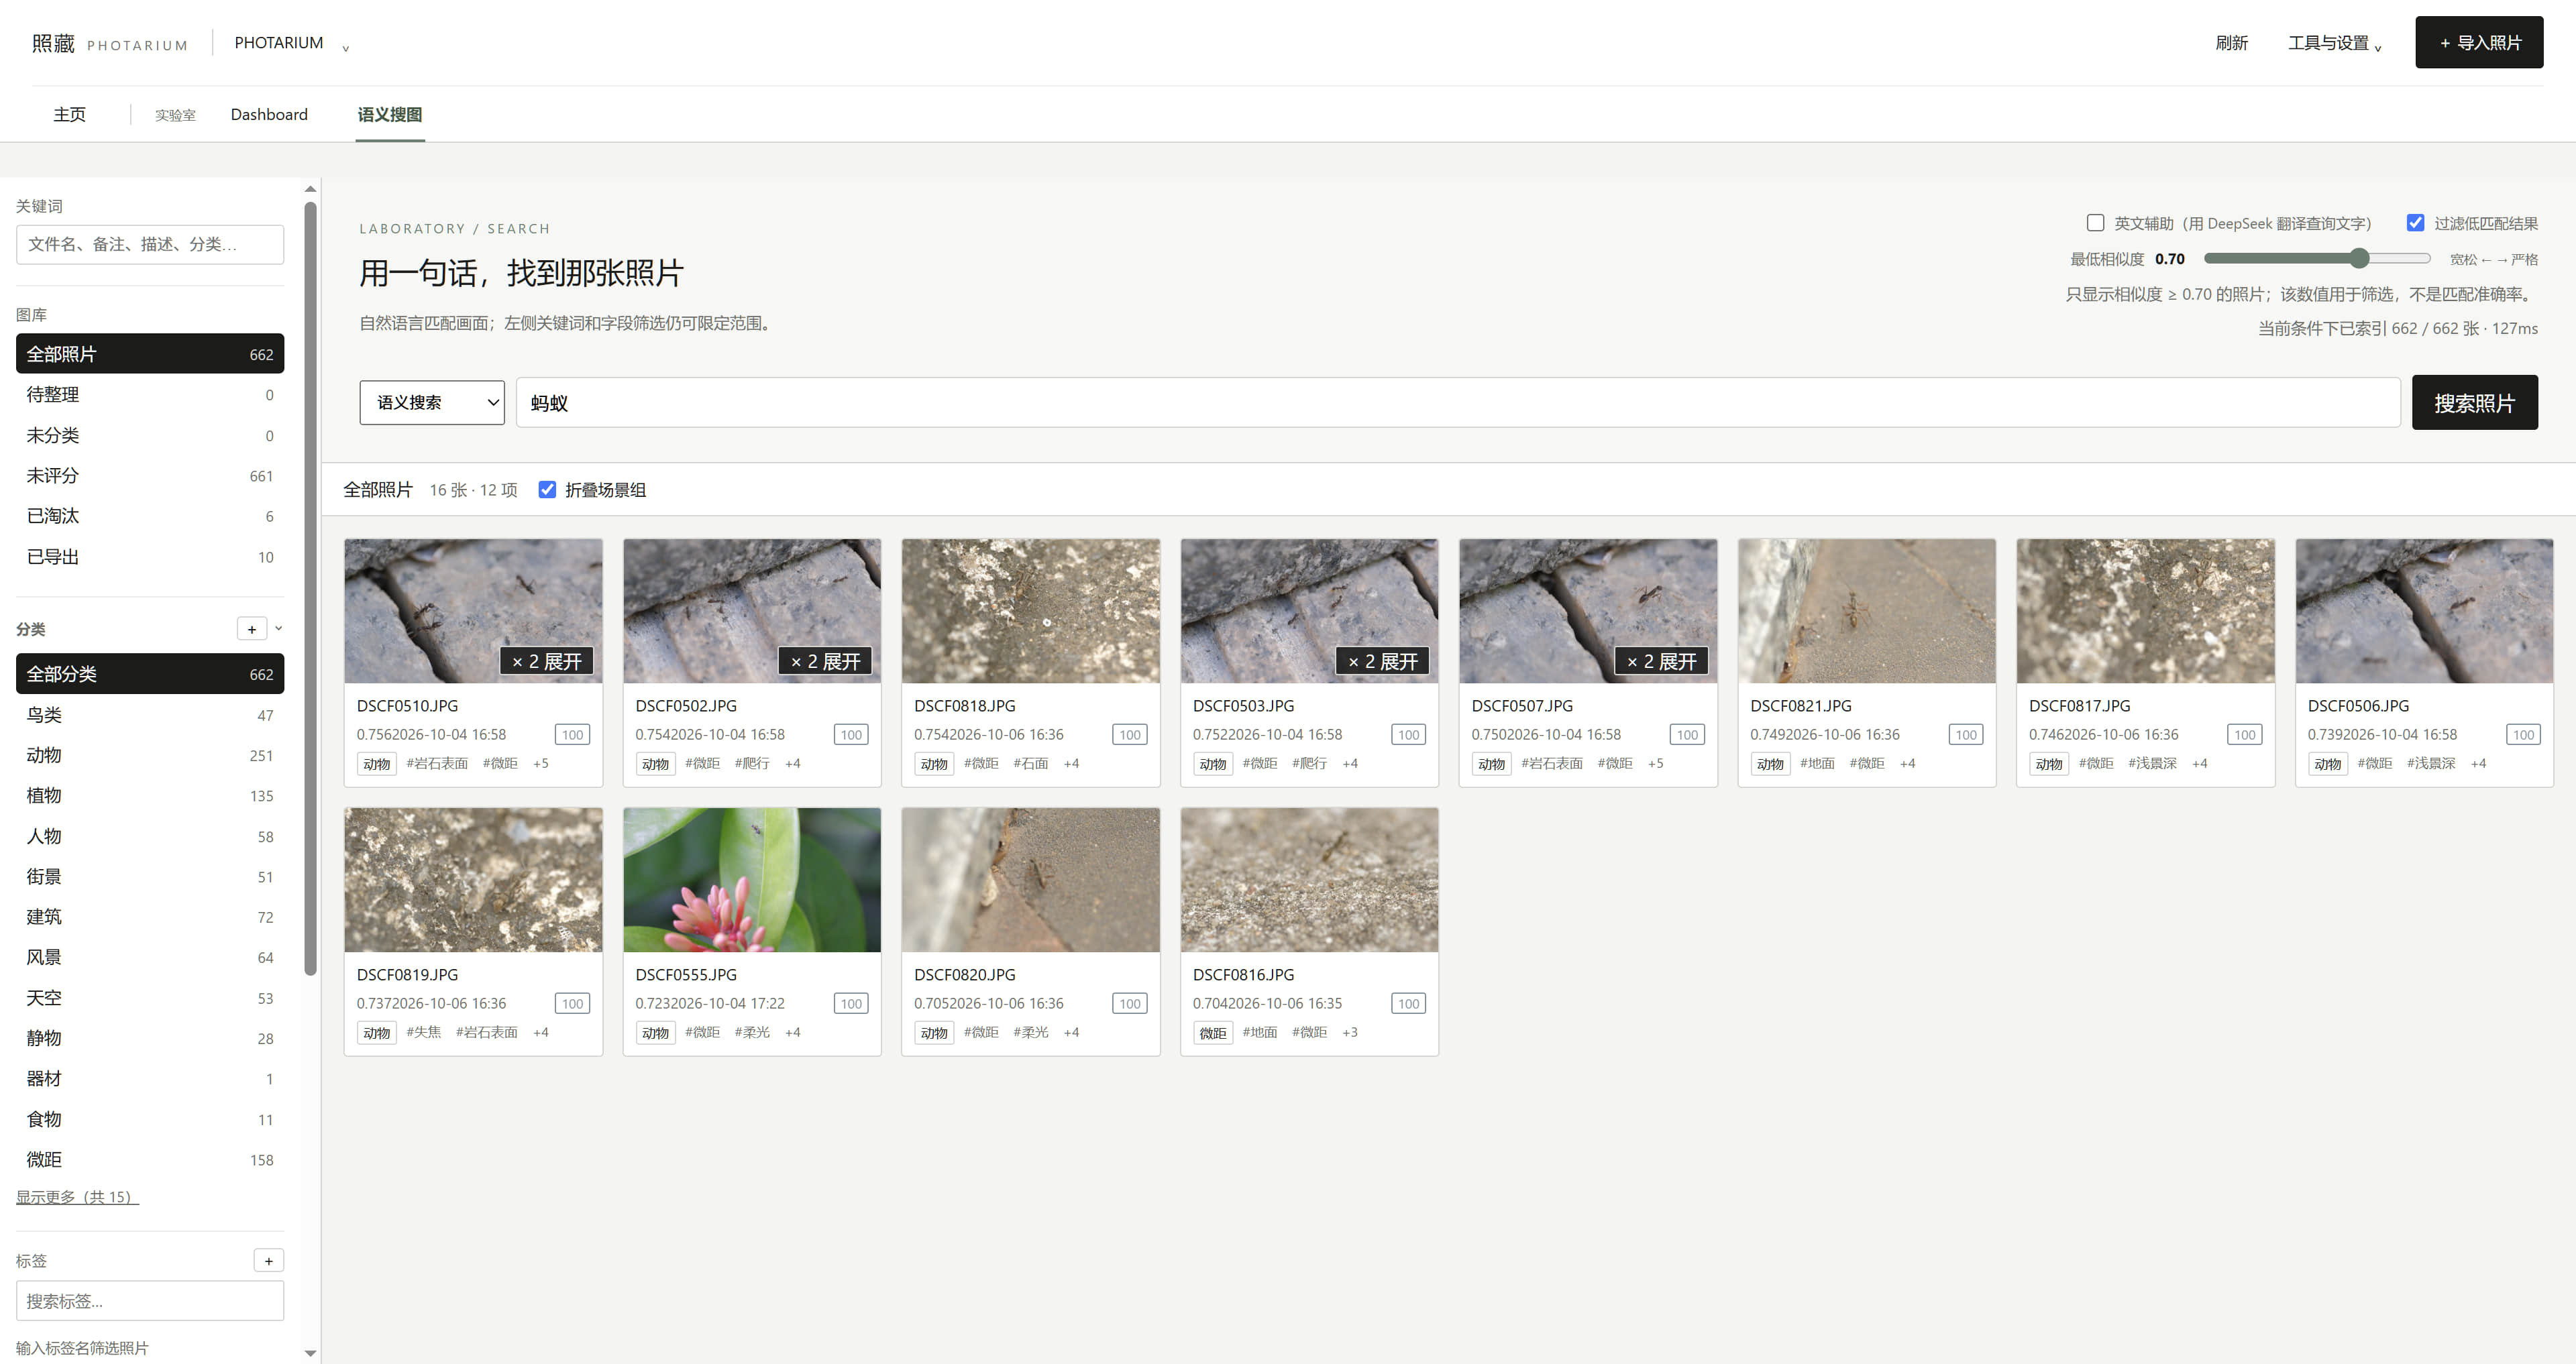Select 已导出 in the library list
Viewport: 2576px width, 1364px height.
(150, 557)
